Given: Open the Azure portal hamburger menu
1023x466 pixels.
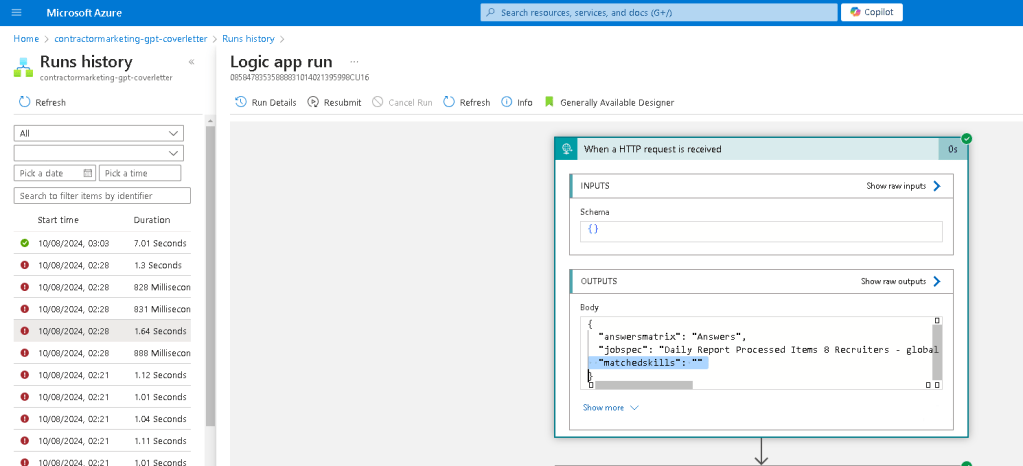Looking at the screenshot, I should tap(17, 13).
